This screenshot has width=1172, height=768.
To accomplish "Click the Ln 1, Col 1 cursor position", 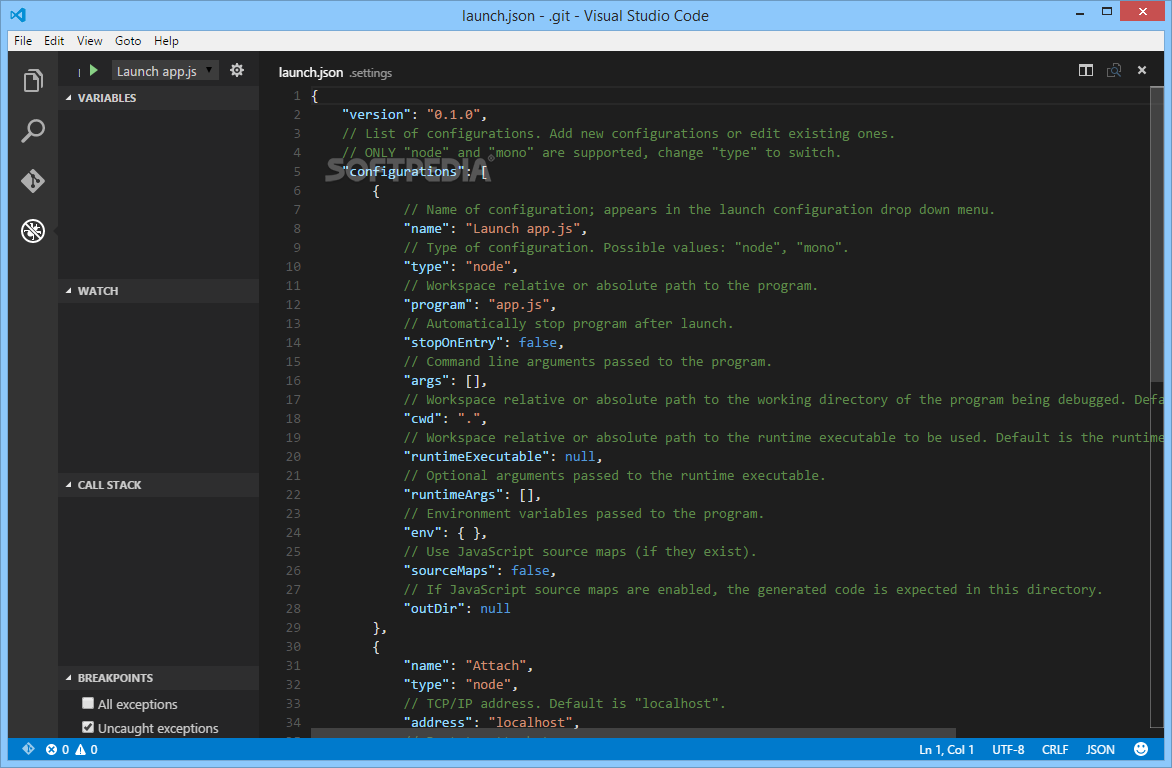I will tap(946, 749).
